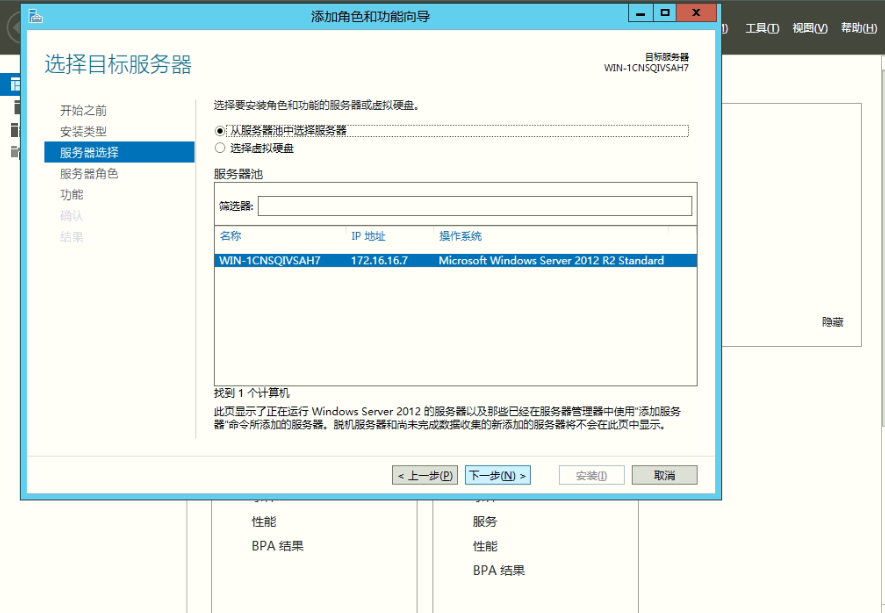Viewport: 885px width, 613px height.
Task: Click Microsoft Windows Server 2012 R2 Standard cell
Action: coord(551,260)
